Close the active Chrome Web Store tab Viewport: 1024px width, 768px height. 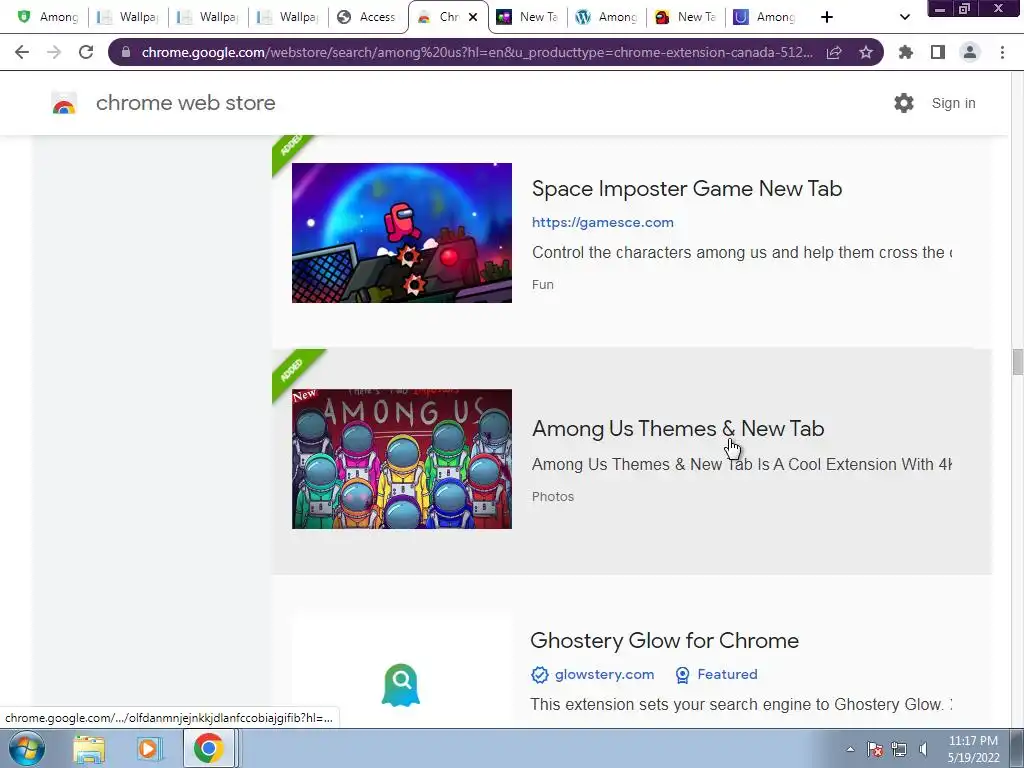point(473,17)
